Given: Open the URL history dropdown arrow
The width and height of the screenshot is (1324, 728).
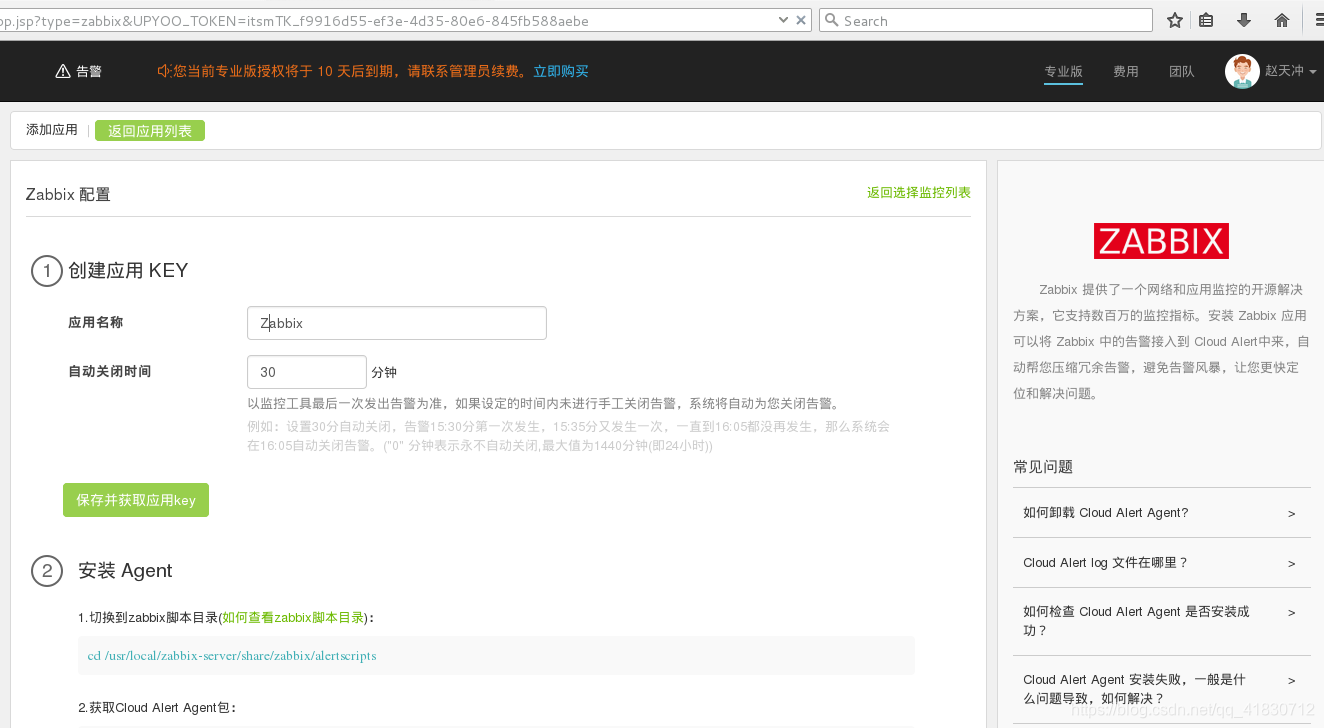Looking at the screenshot, I should point(783,20).
